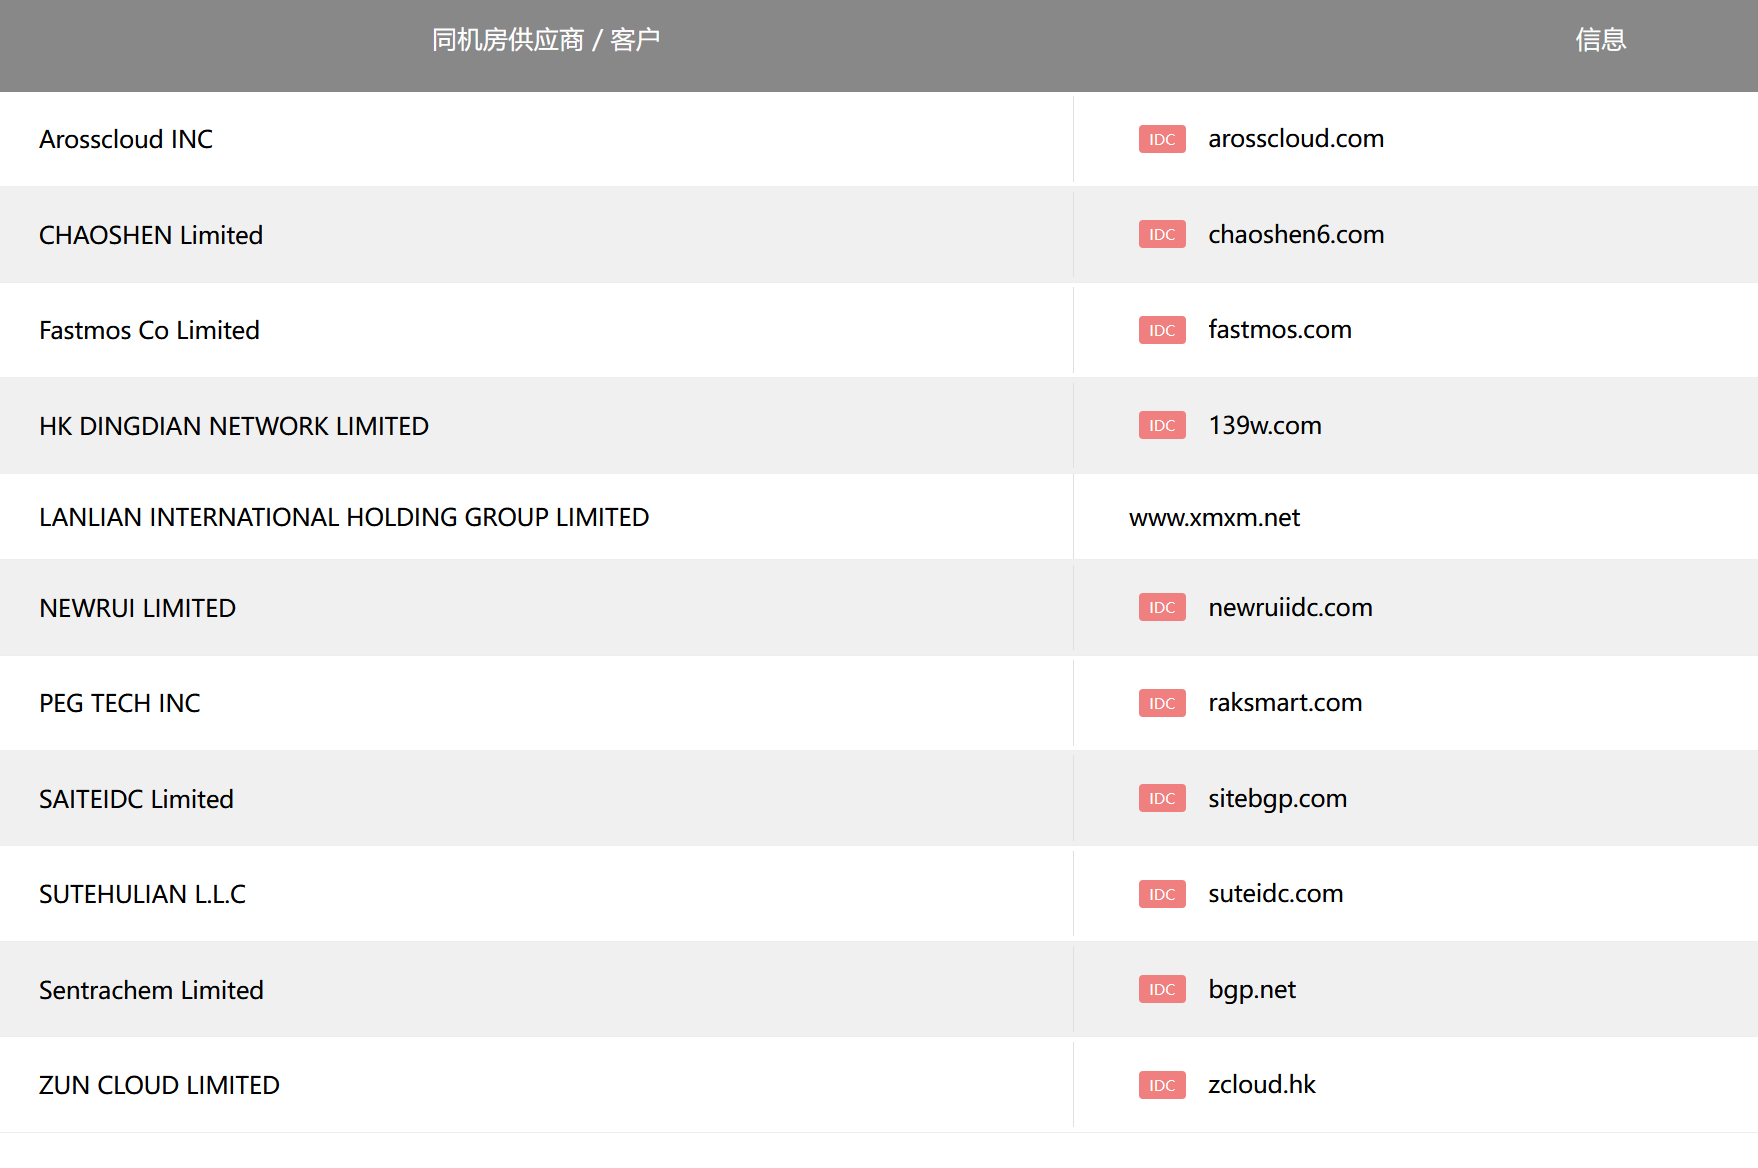This screenshot has width=1758, height=1168.
Task: Select PEG TECH INC entry
Action: (x=119, y=703)
